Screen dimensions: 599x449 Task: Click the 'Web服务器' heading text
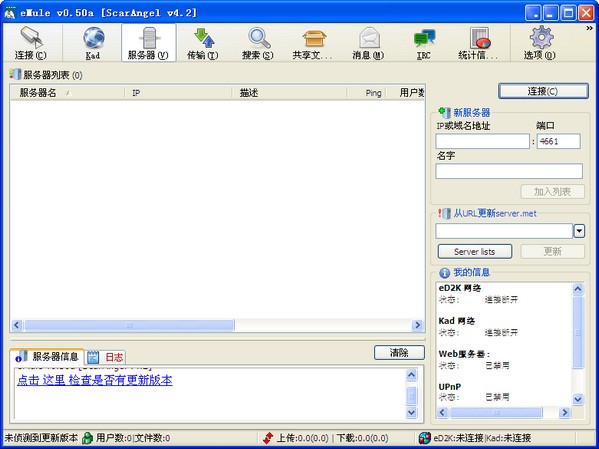464,354
